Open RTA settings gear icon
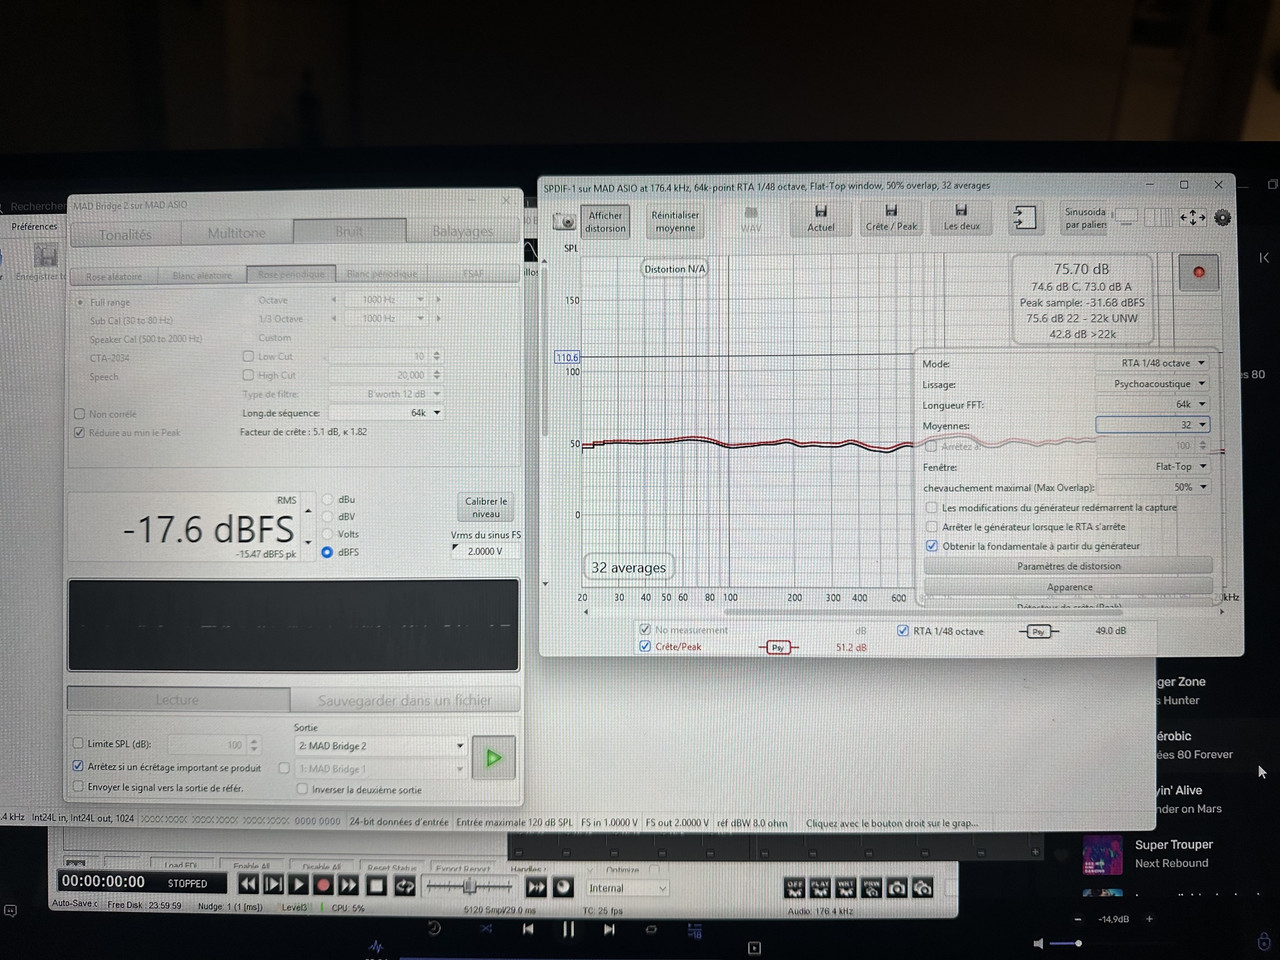This screenshot has width=1280, height=960. (x=1222, y=217)
